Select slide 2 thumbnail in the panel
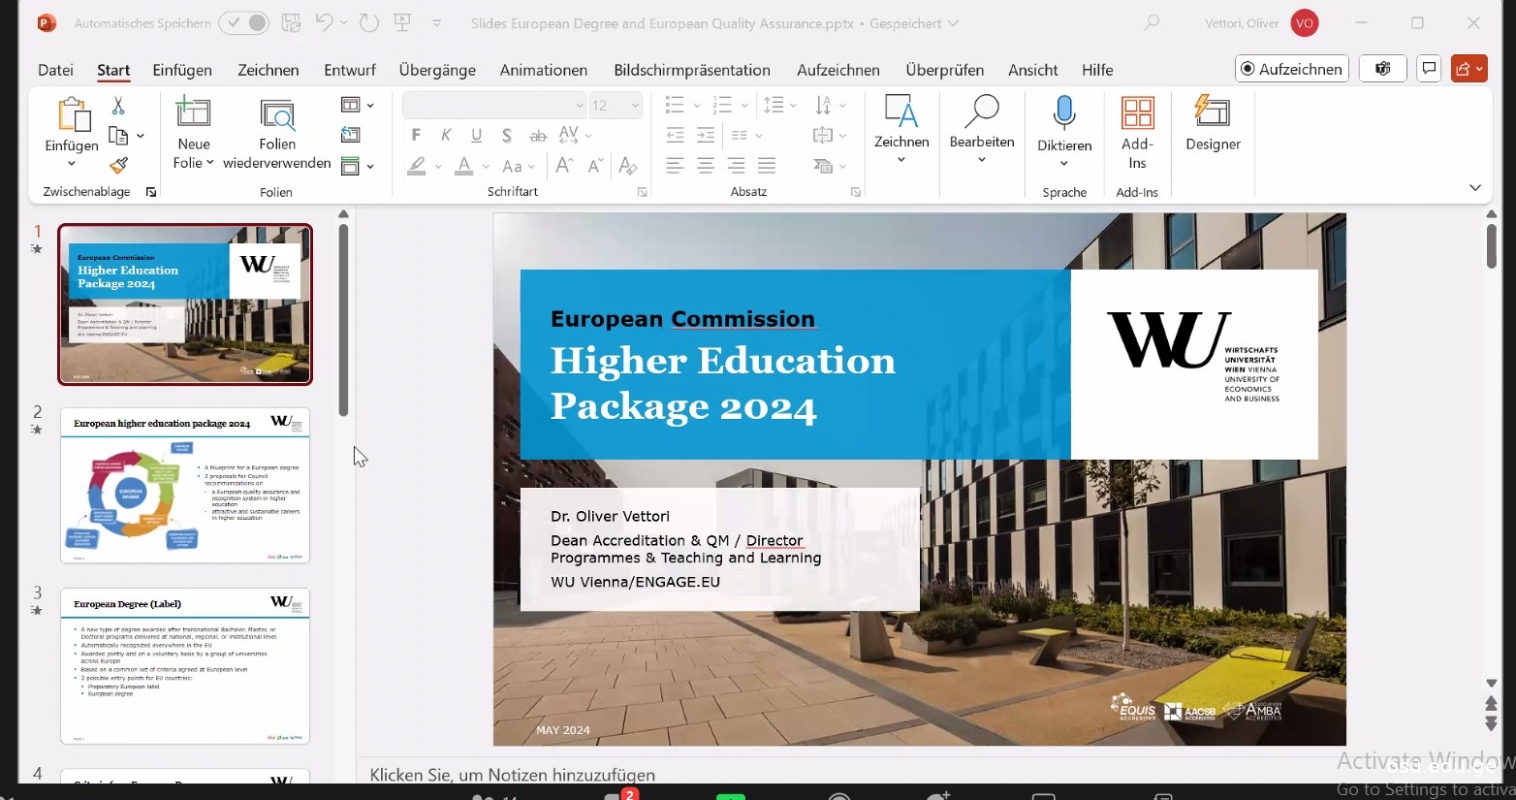 185,485
